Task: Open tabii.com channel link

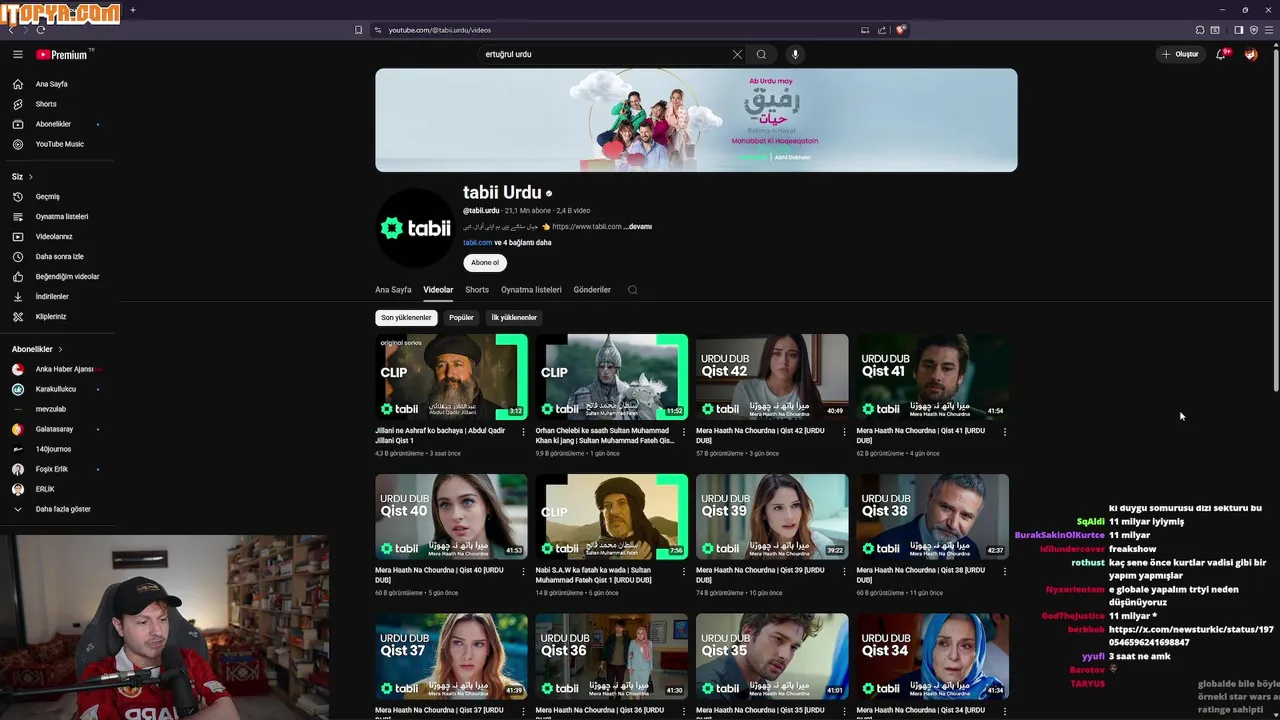Action: 477,243
